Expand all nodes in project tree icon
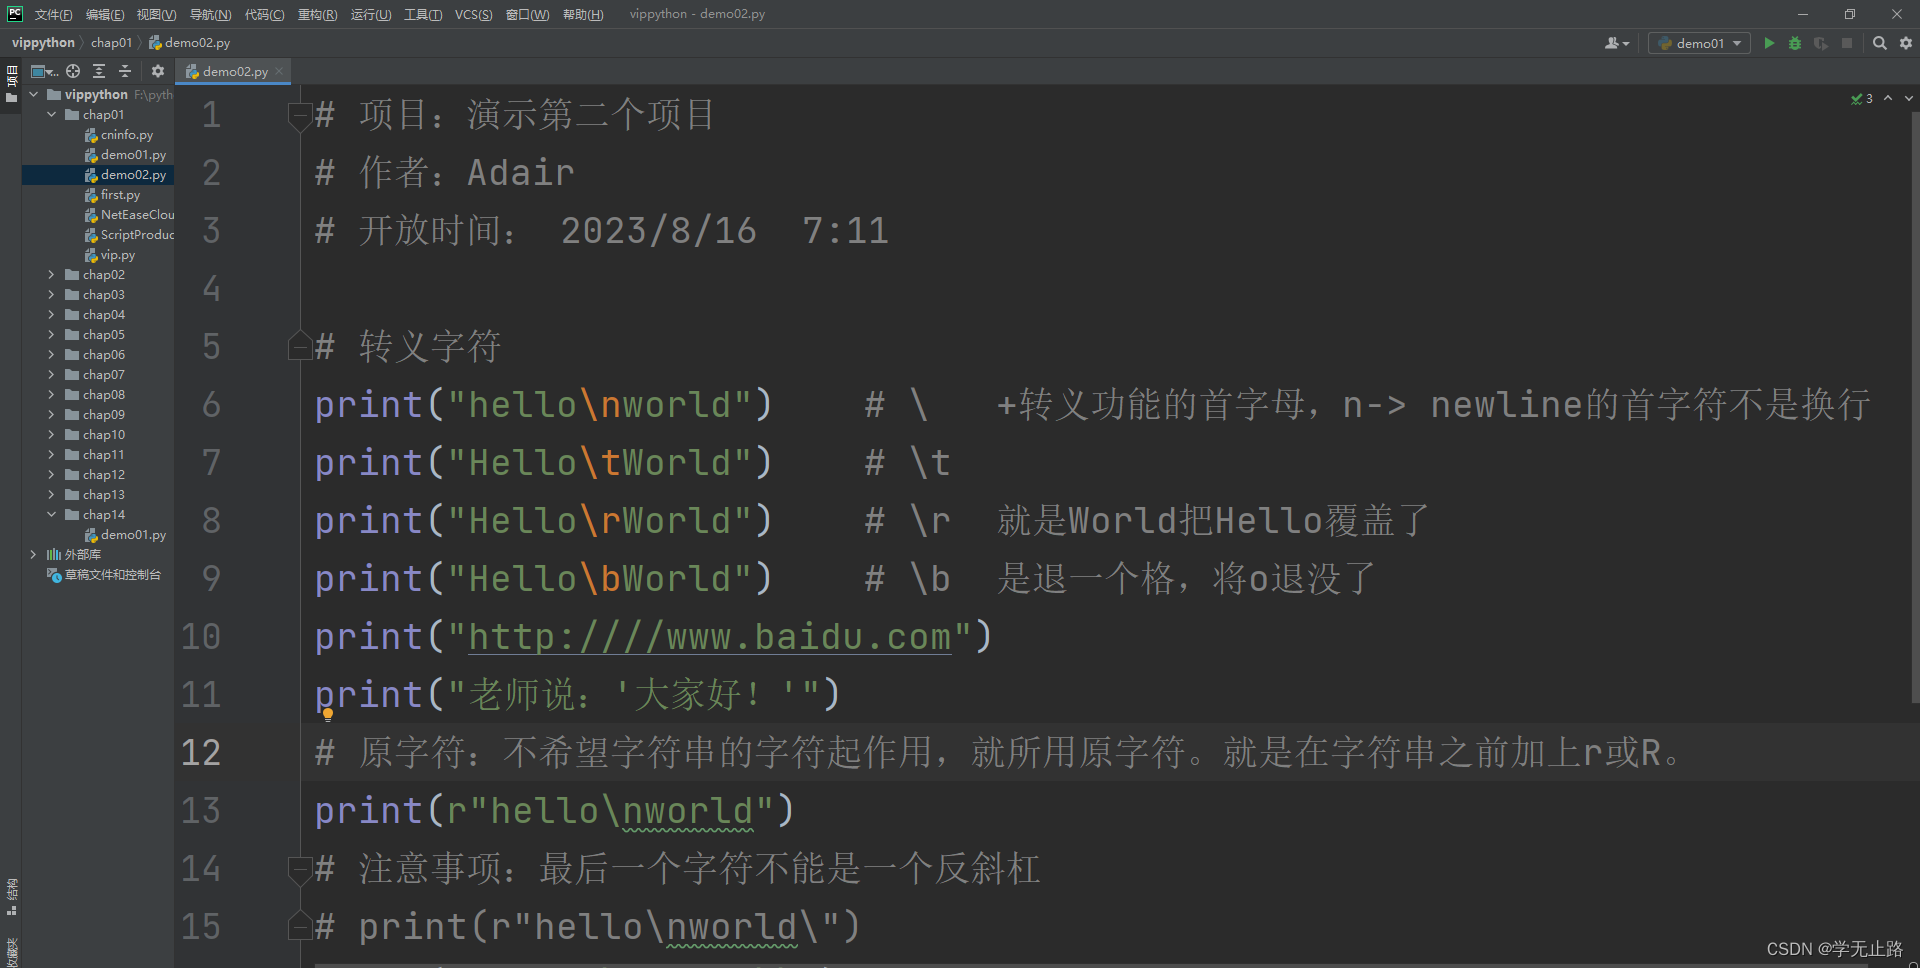Viewport: 1920px width, 968px height. [99, 71]
